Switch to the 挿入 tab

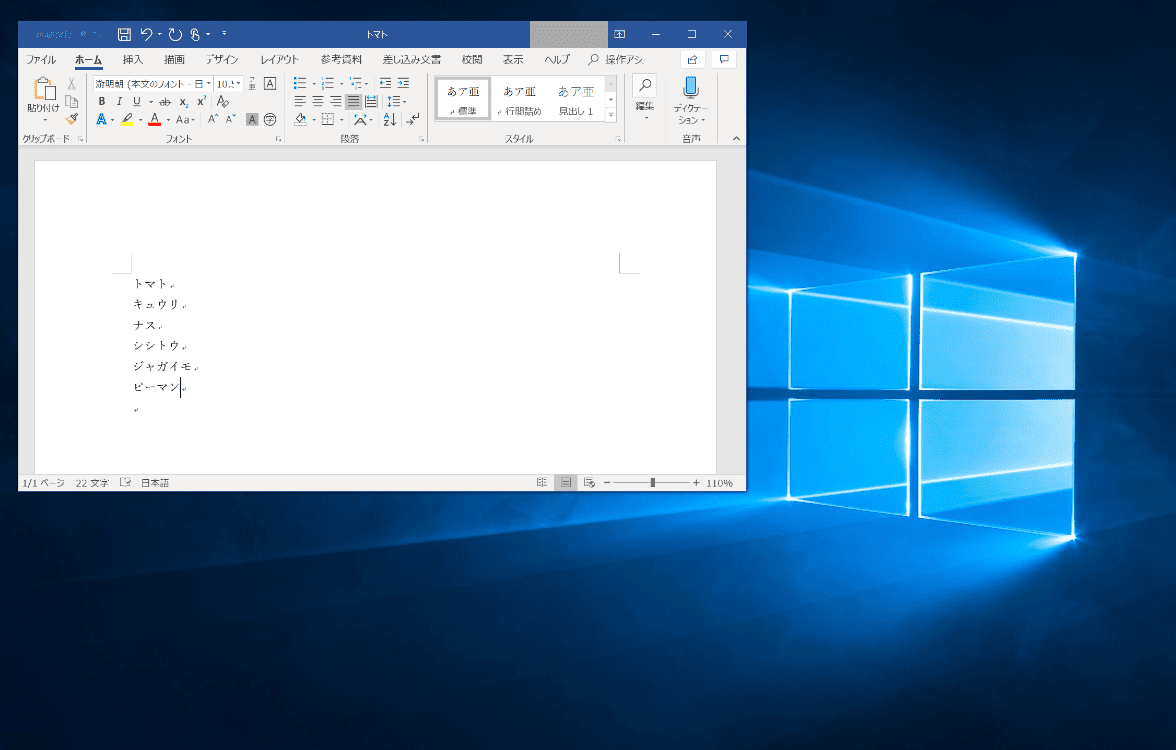(133, 60)
